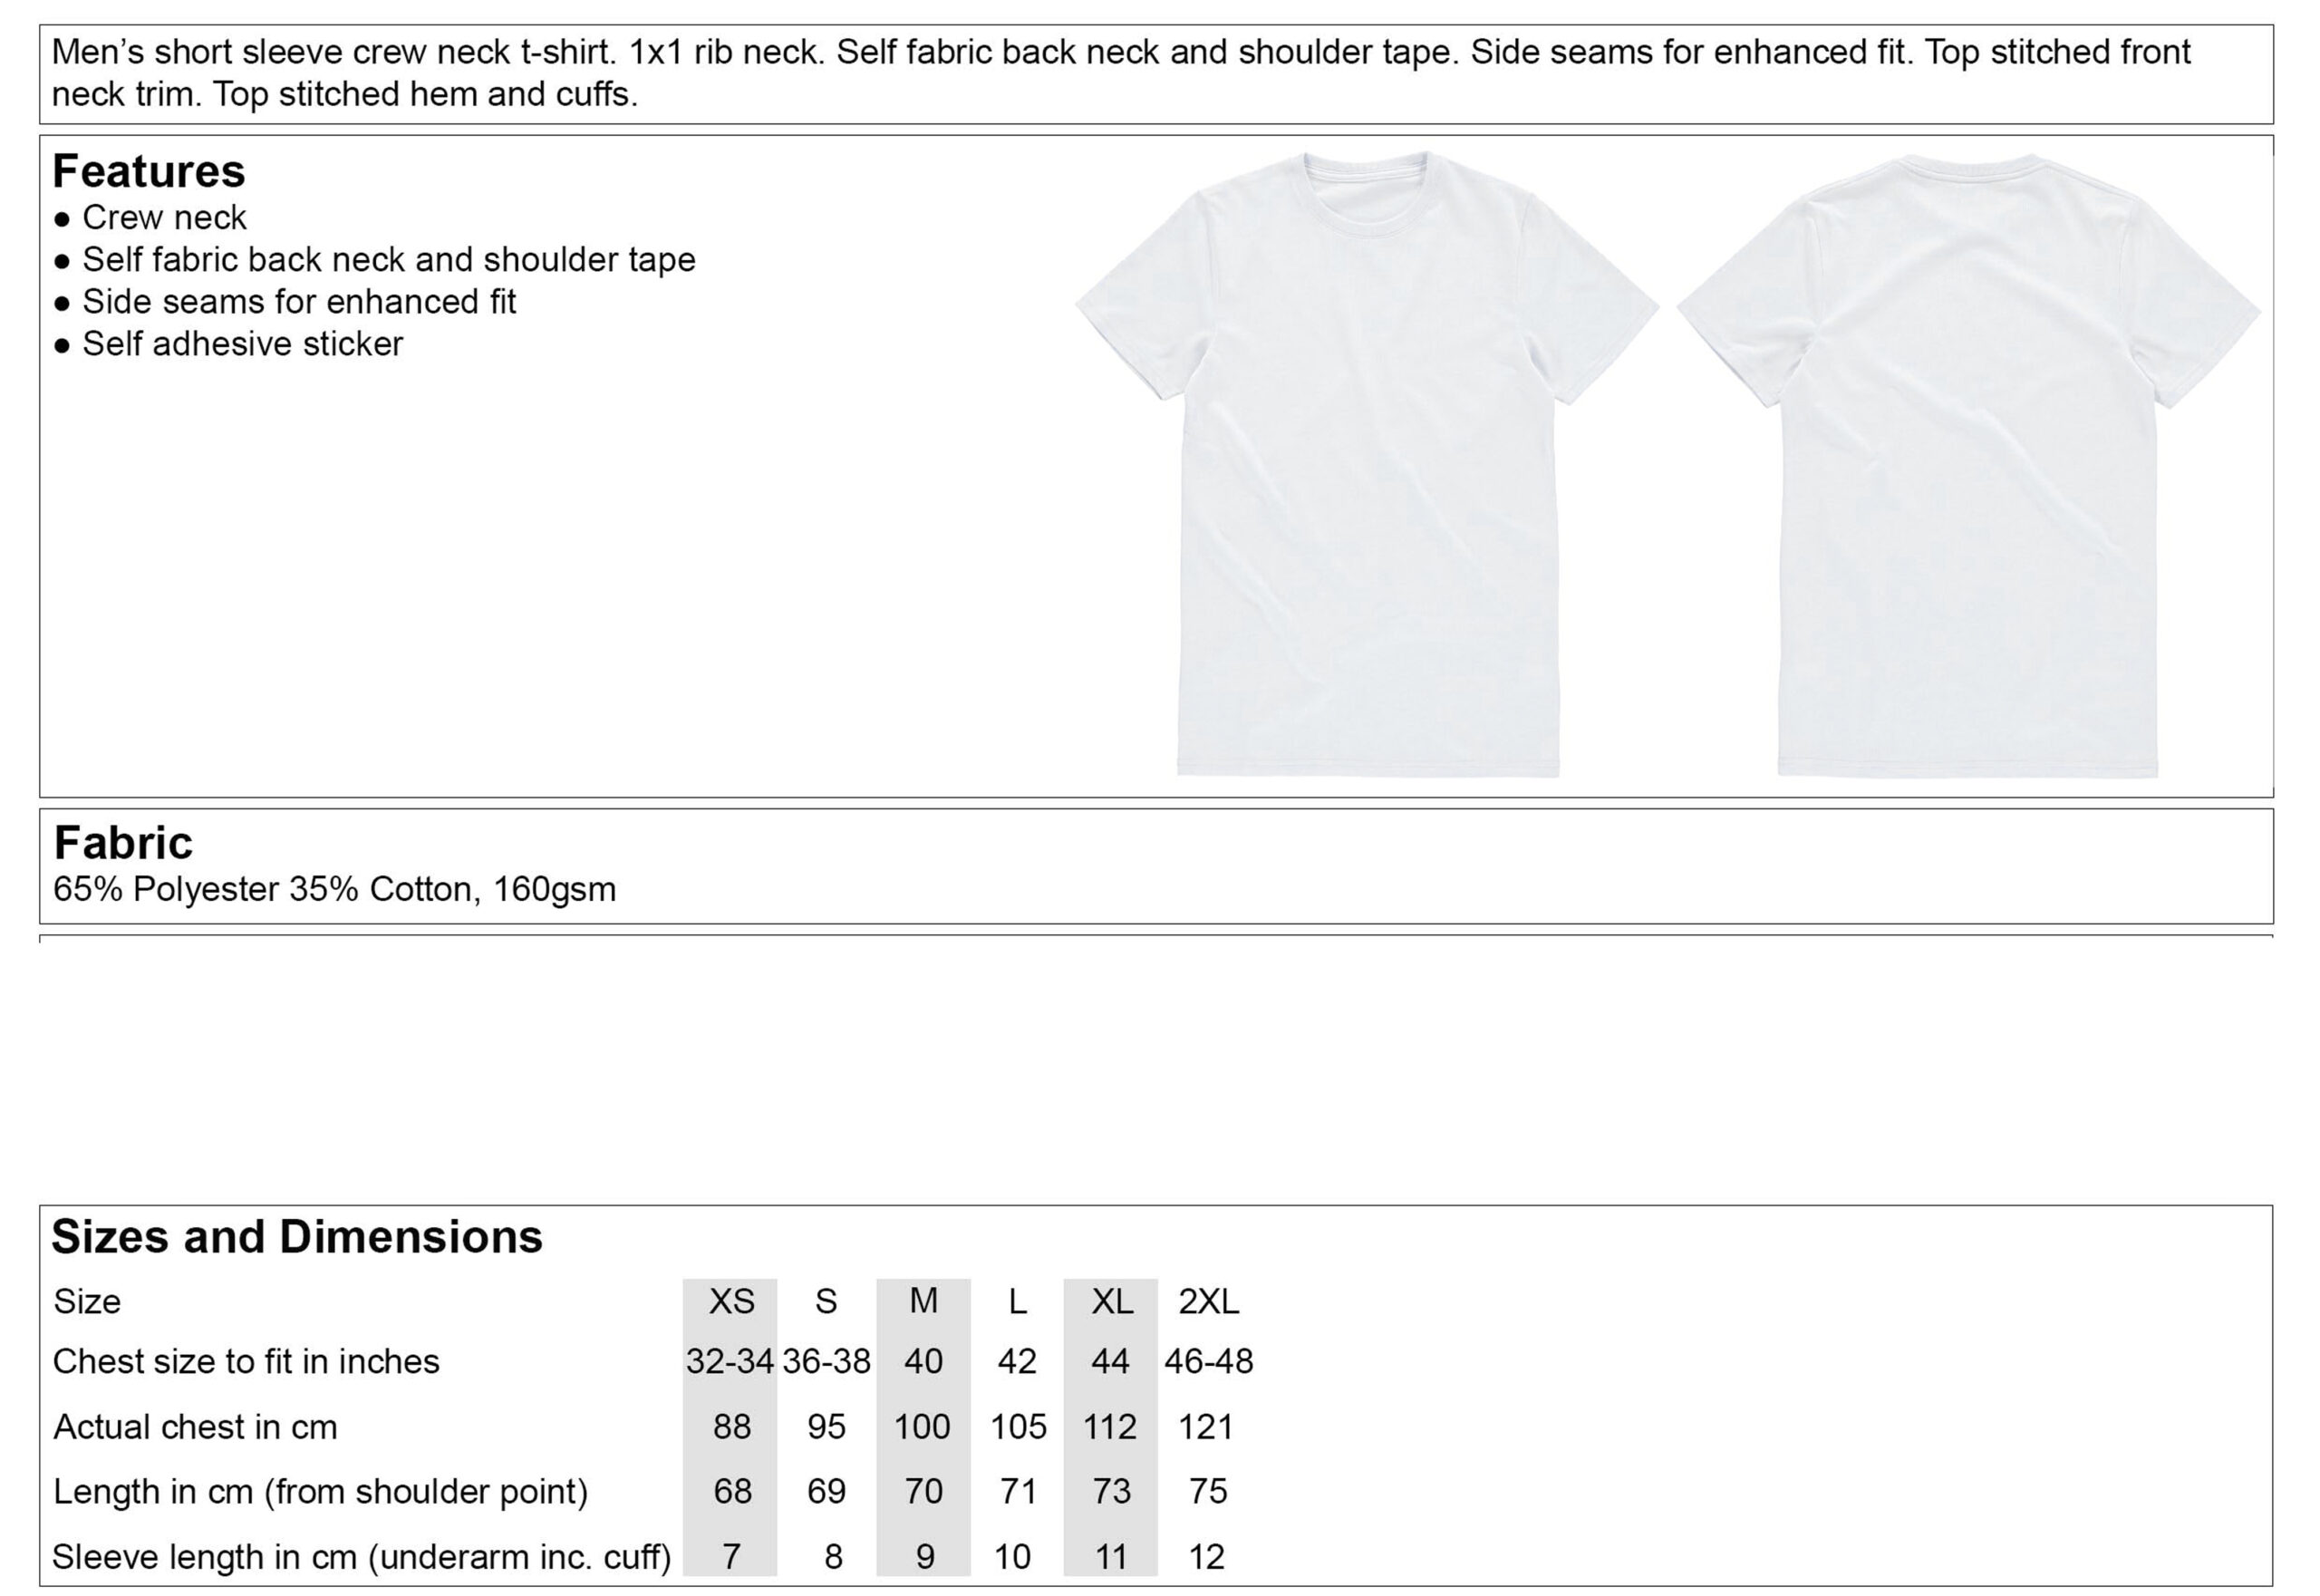Screen dimensions: 2320x1596
Task: Click the 'Chest size to fit in inches' label
Action: pyautogui.click(x=246, y=1362)
